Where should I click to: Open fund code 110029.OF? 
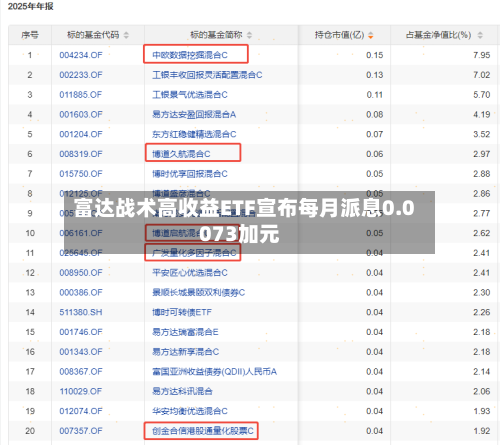click(x=81, y=391)
